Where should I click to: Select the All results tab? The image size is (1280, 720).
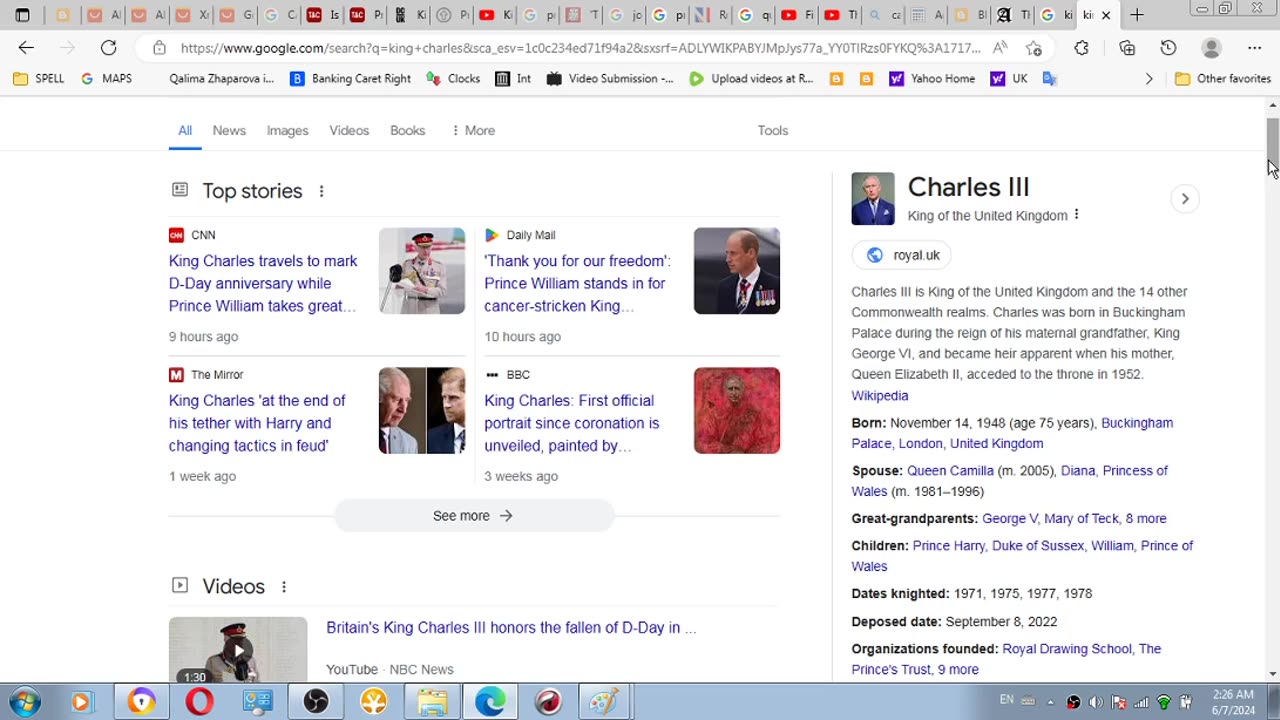coord(185,130)
